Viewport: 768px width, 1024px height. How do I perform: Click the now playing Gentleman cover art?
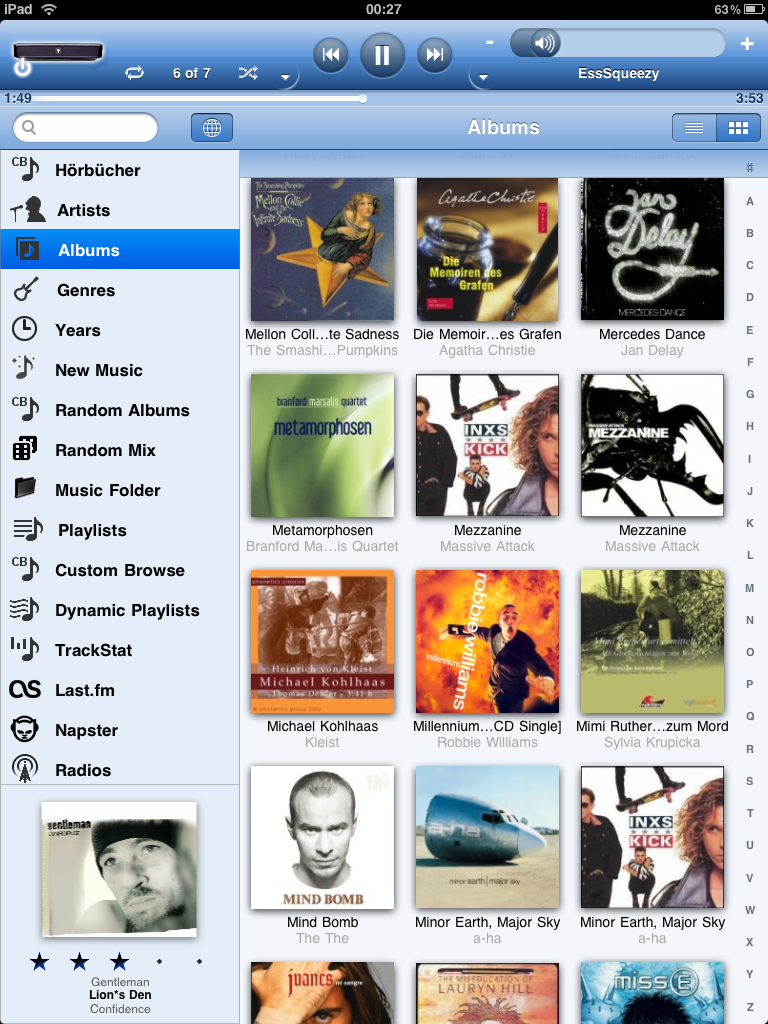pyautogui.click(x=119, y=869)
